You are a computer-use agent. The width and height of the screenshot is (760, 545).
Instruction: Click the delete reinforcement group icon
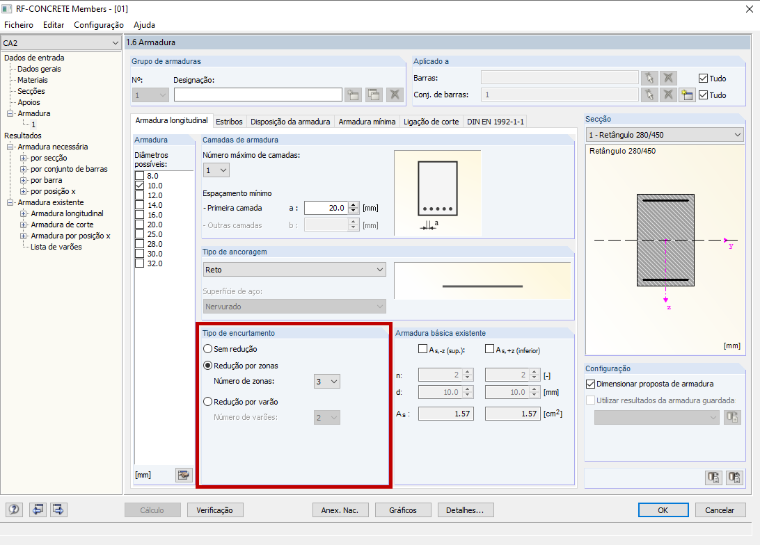pos(395,95)
